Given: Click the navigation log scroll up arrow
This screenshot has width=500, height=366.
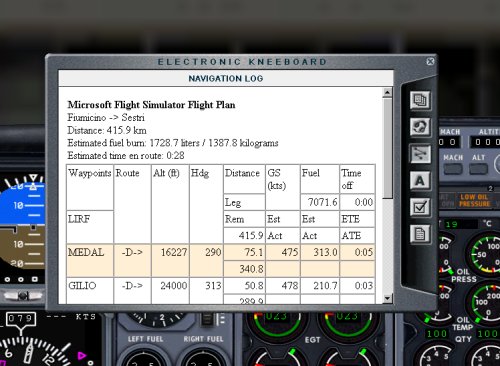Looking at the screenshot, I should 387,92.
